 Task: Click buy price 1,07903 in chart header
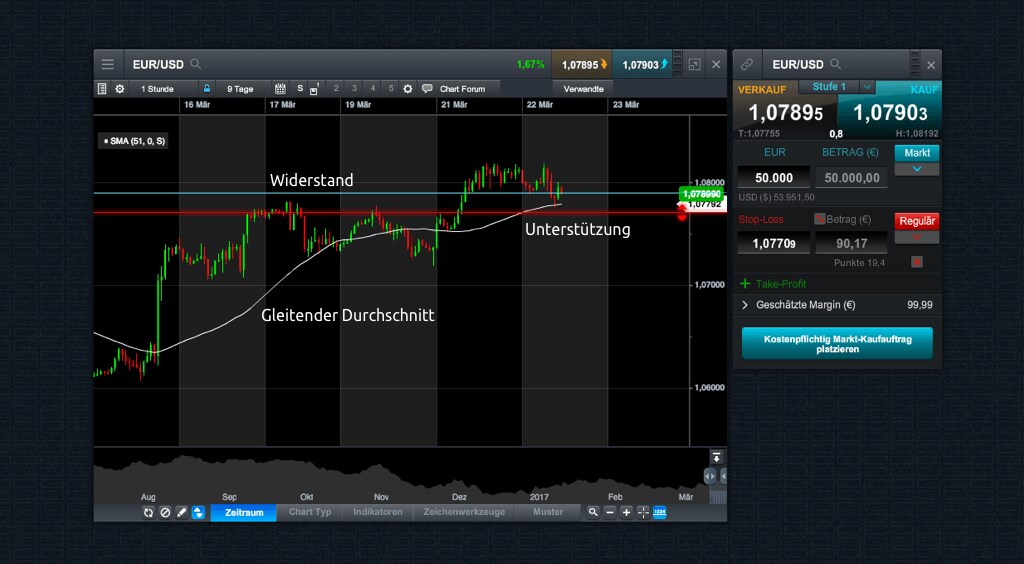(642, 65)
